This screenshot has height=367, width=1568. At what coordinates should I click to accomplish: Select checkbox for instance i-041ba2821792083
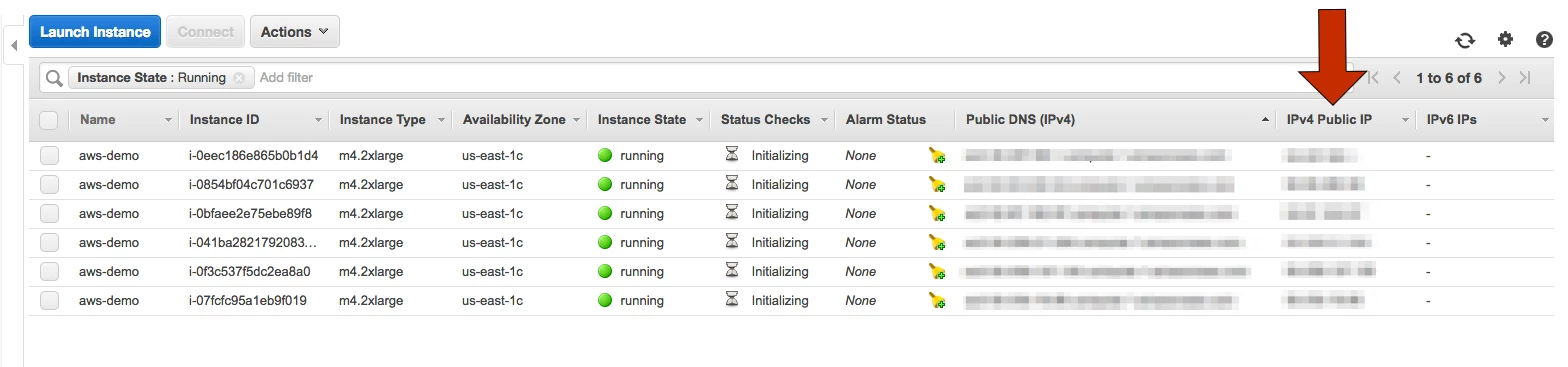point(49,242)
